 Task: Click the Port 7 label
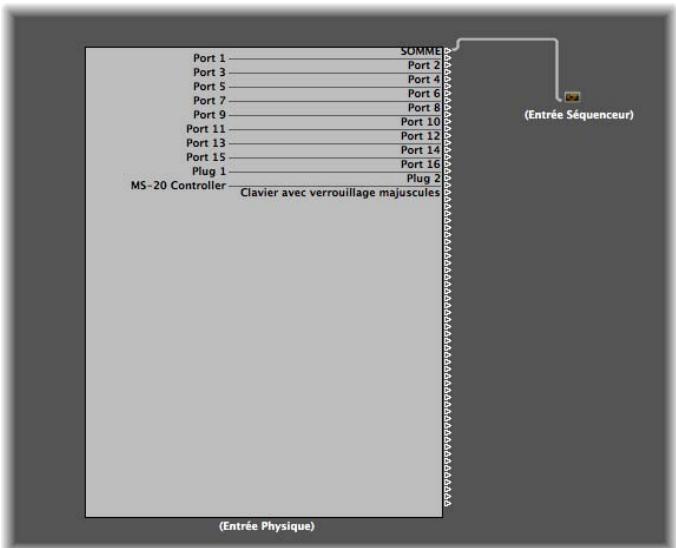[x=209, y=100]
